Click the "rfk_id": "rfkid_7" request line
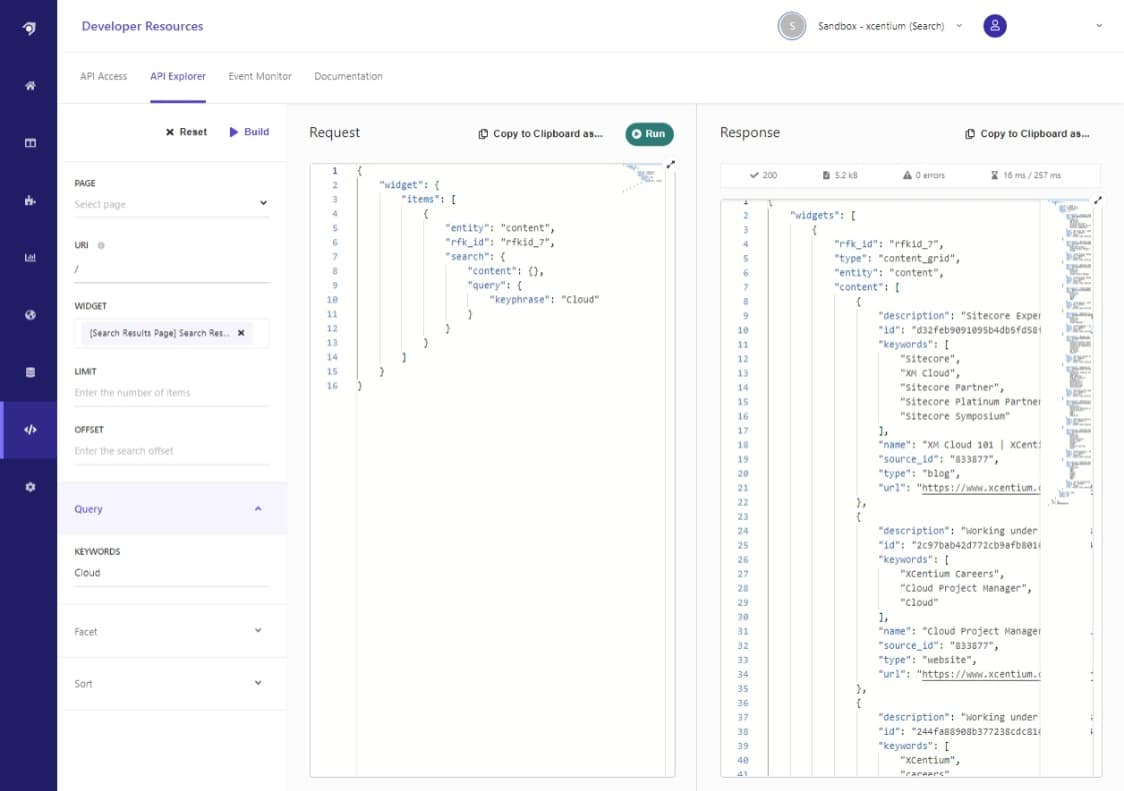This screenshot has height=791, width=1124. tap(500, 242)
